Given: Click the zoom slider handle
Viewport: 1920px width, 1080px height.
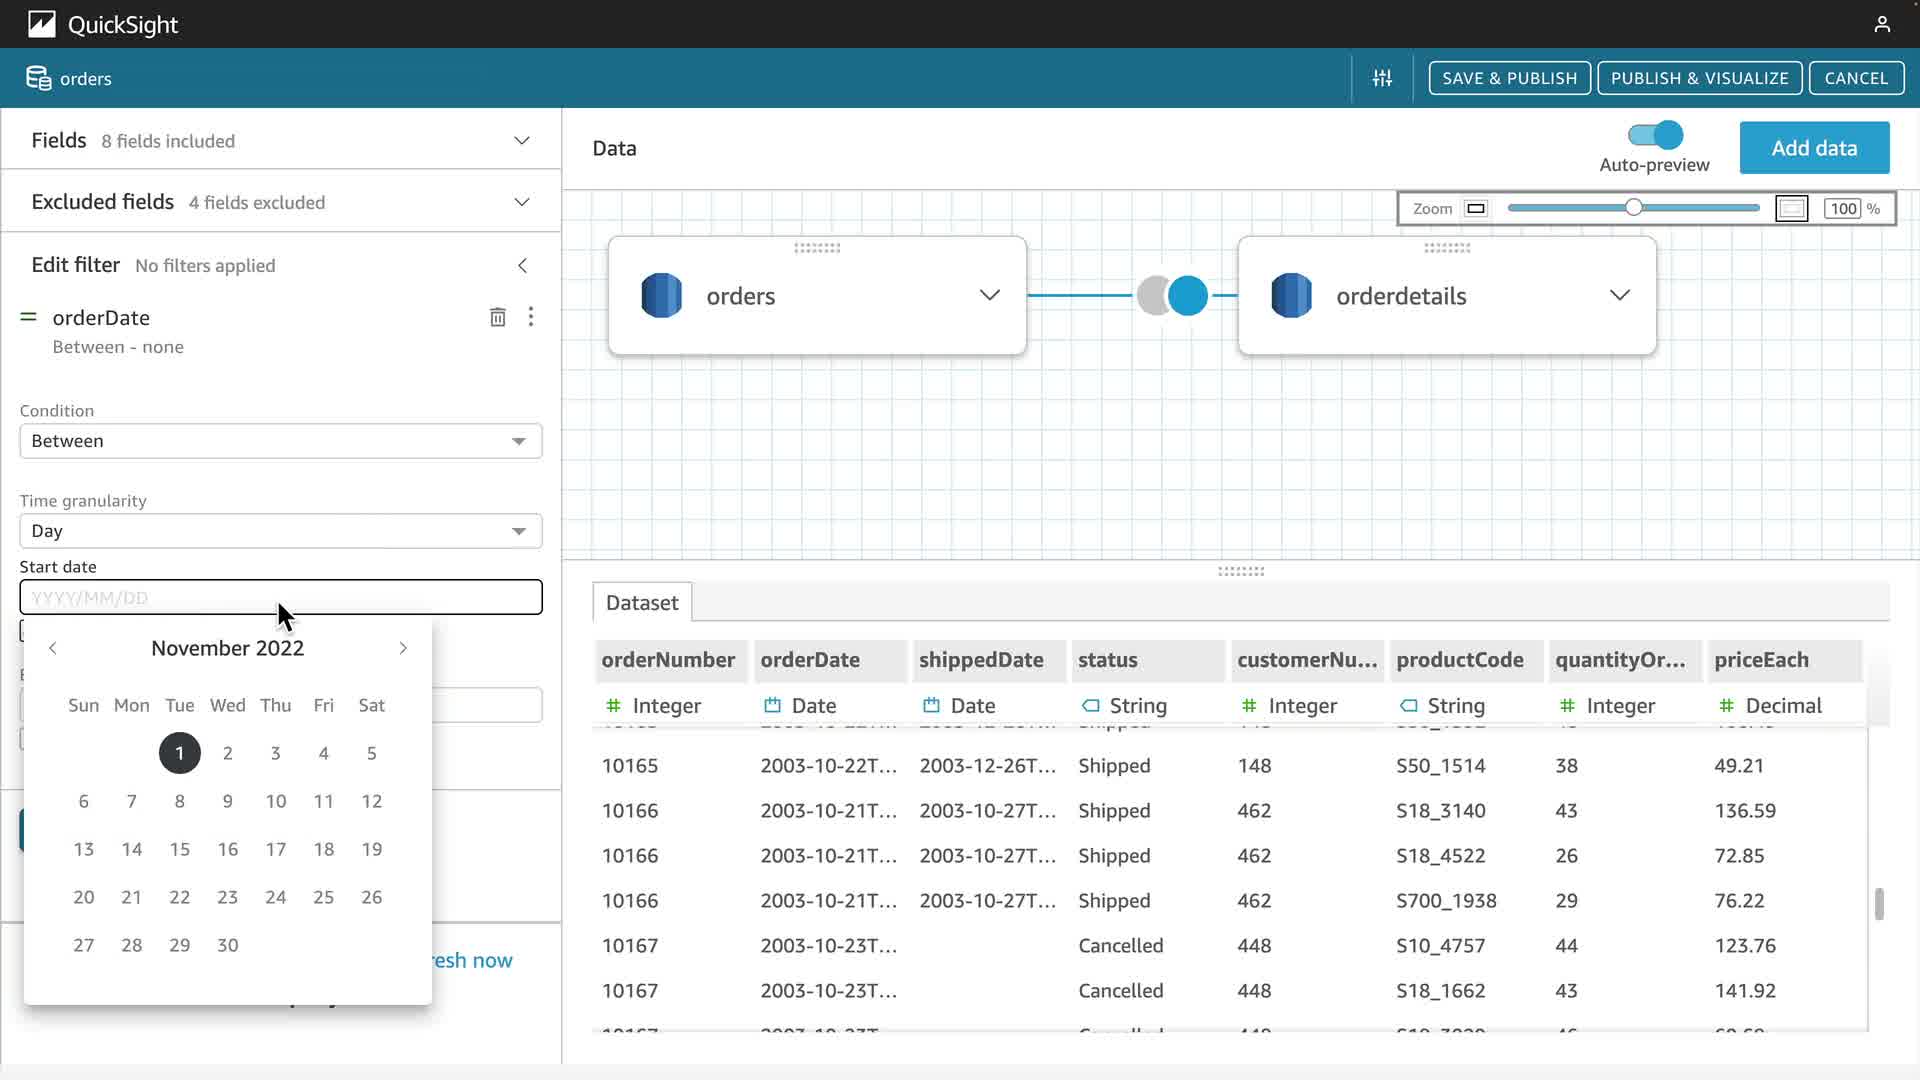Looking at the screenshot, I should pos(1633,208).
